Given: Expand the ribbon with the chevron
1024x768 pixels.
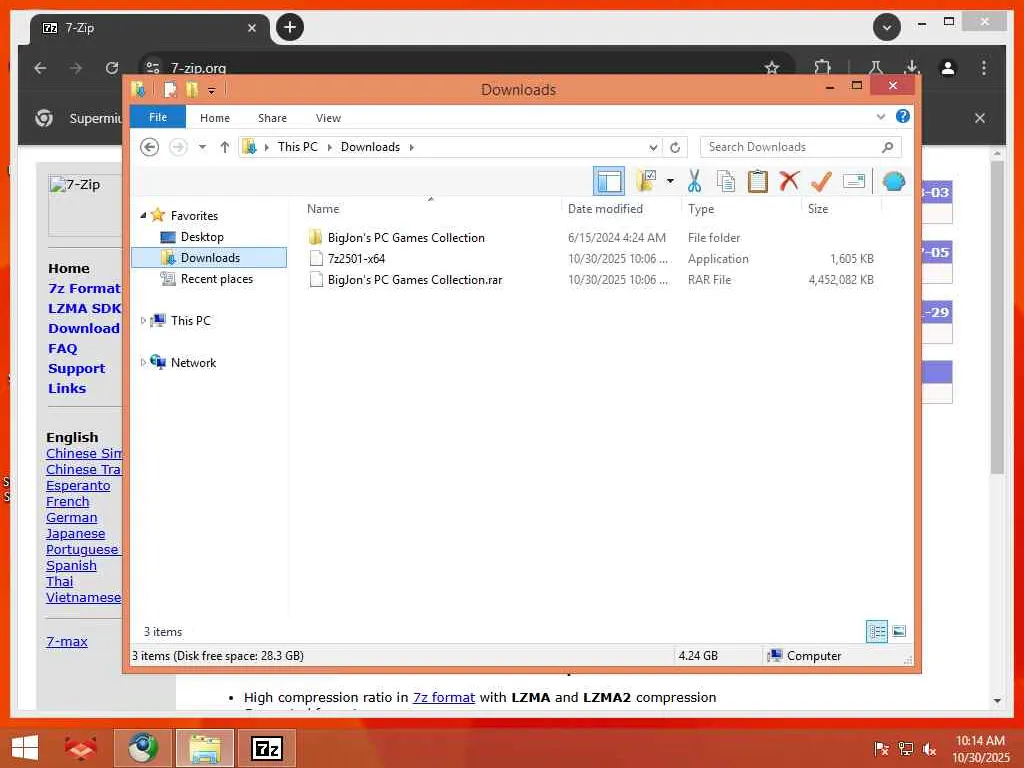Looking at the screenshot, I should [x=881, y=117].
